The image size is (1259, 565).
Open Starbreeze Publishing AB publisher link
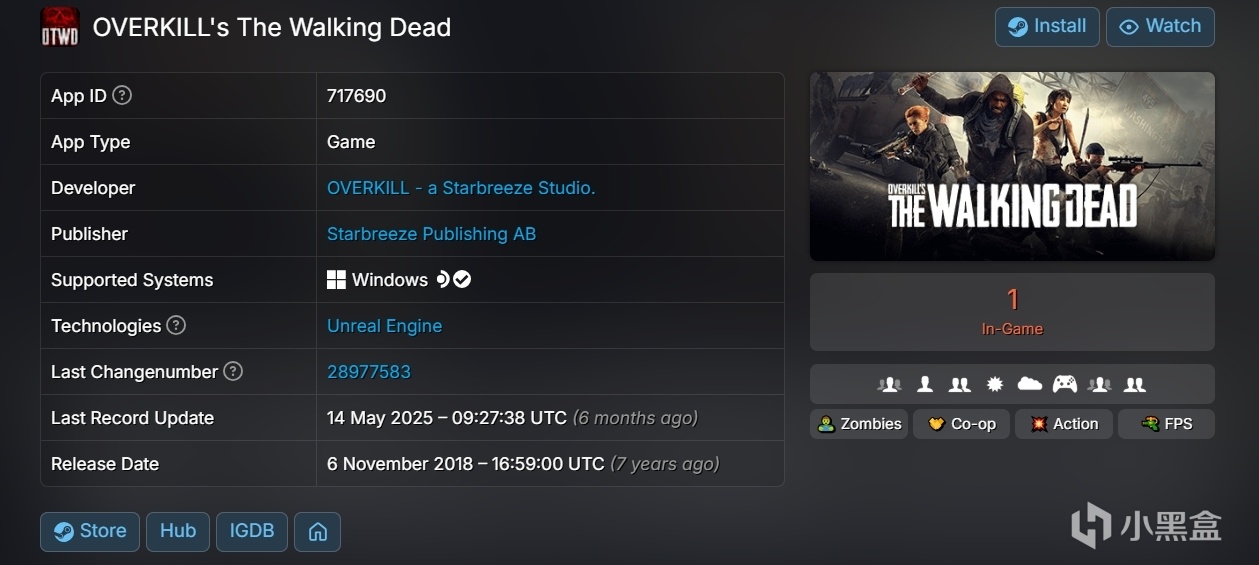pyautogui.click(x=431, y=234)
